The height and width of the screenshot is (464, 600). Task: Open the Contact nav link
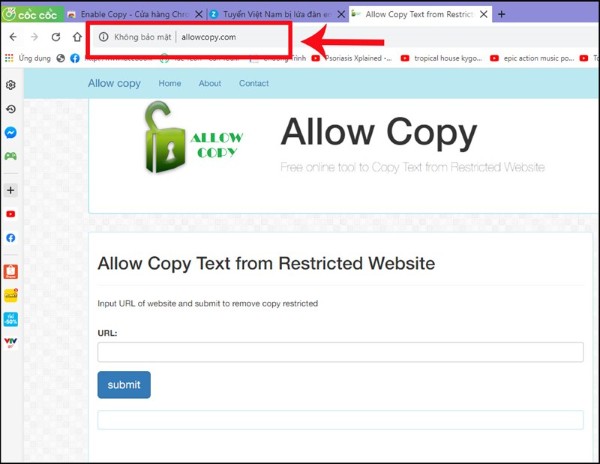tap(254, 83)
